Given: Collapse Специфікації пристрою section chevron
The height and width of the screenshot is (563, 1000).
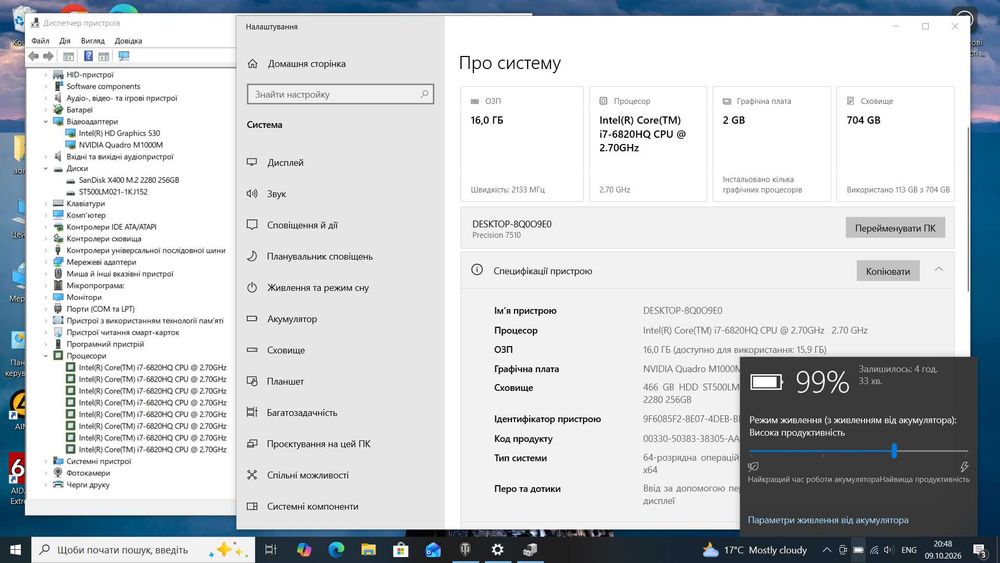Looking at the screenshot, I should point(939,270).
